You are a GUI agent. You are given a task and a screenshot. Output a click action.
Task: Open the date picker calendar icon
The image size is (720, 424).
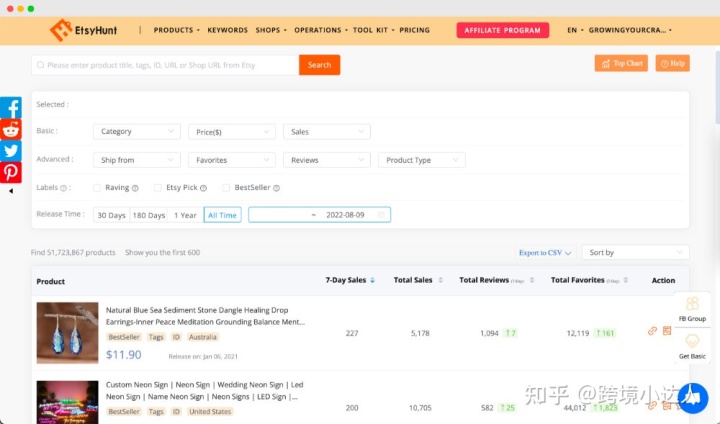point(381,215)
